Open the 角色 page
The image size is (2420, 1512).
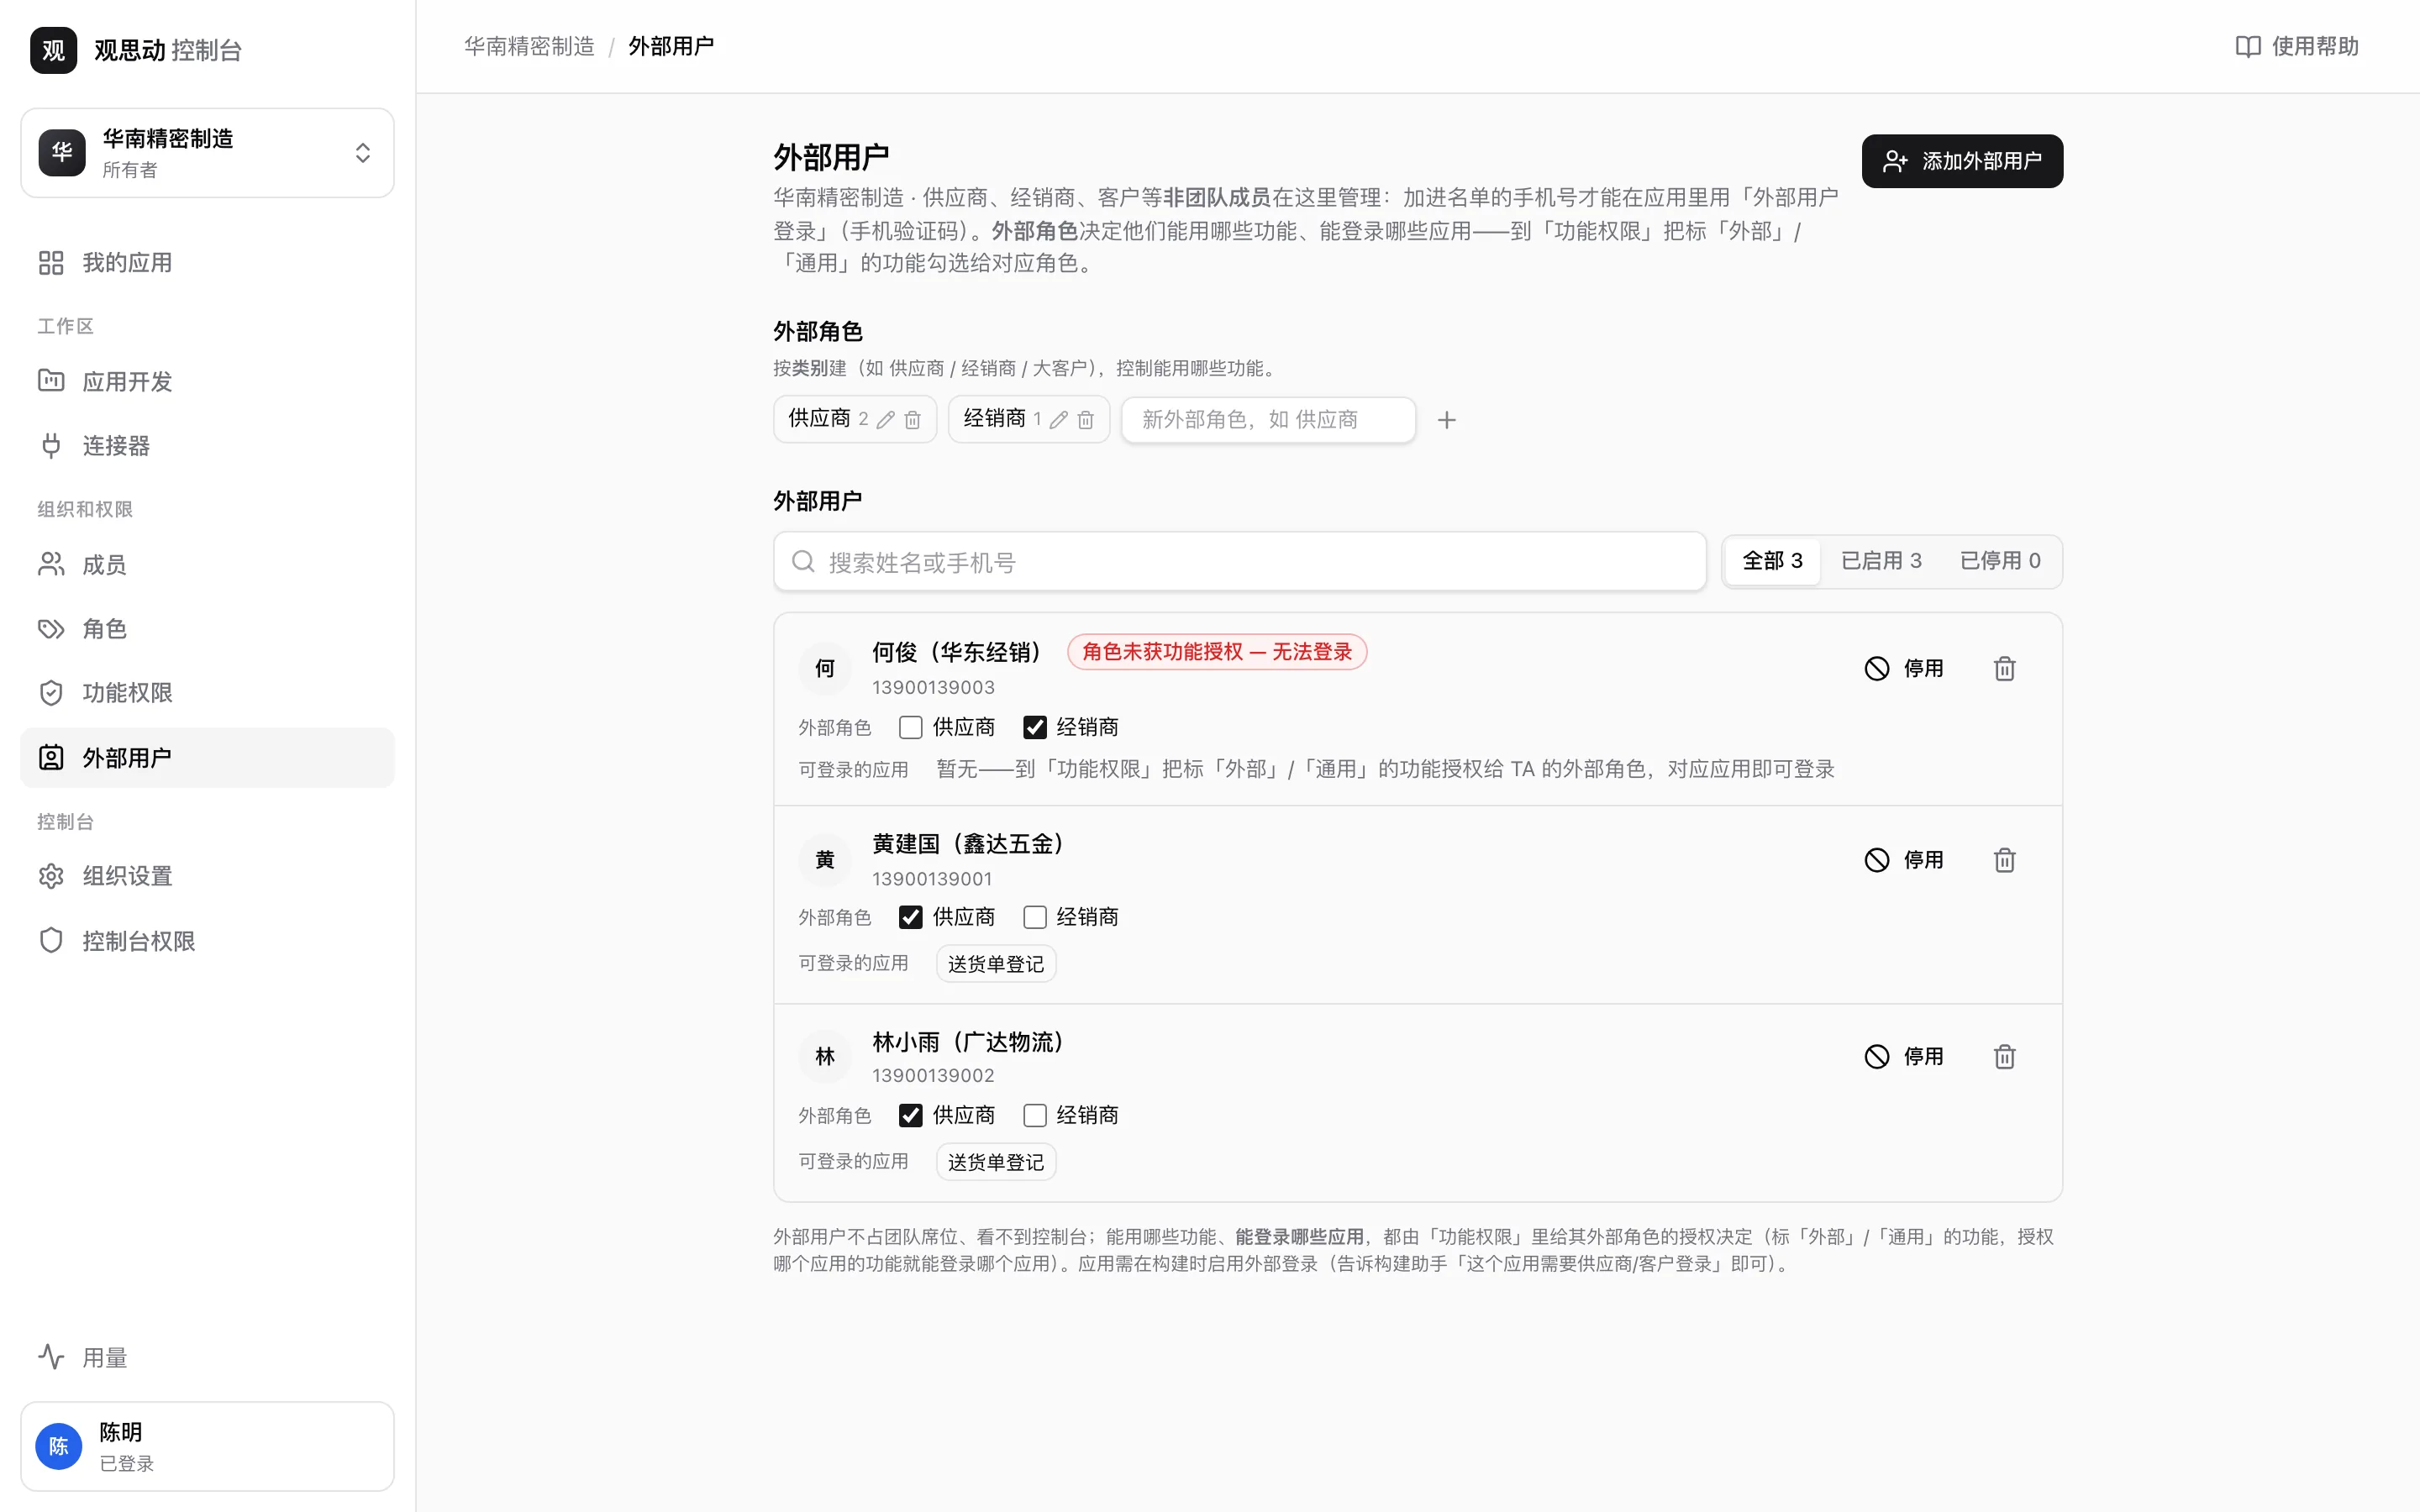(x=207, y=629)
